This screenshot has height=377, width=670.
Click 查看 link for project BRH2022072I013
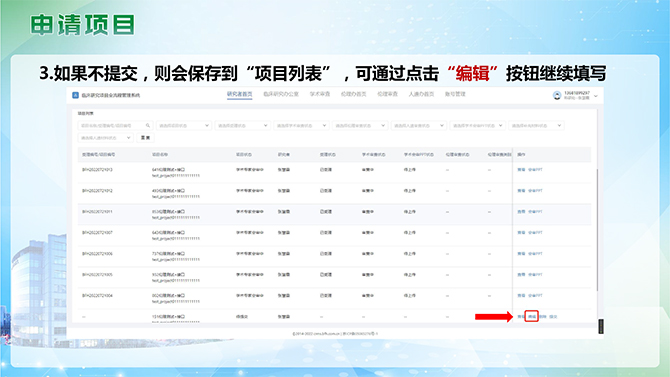(x=521, y=170)
